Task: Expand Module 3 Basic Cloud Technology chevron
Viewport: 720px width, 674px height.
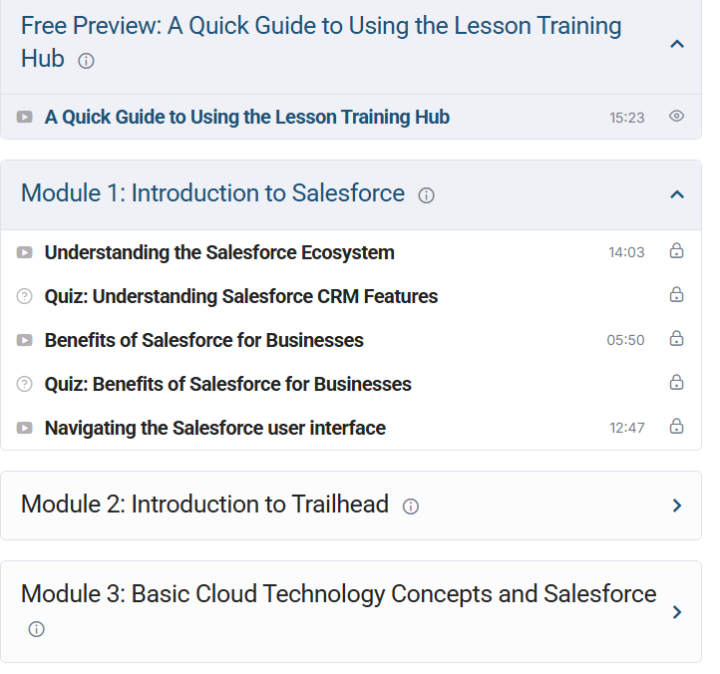Action: 677,612
